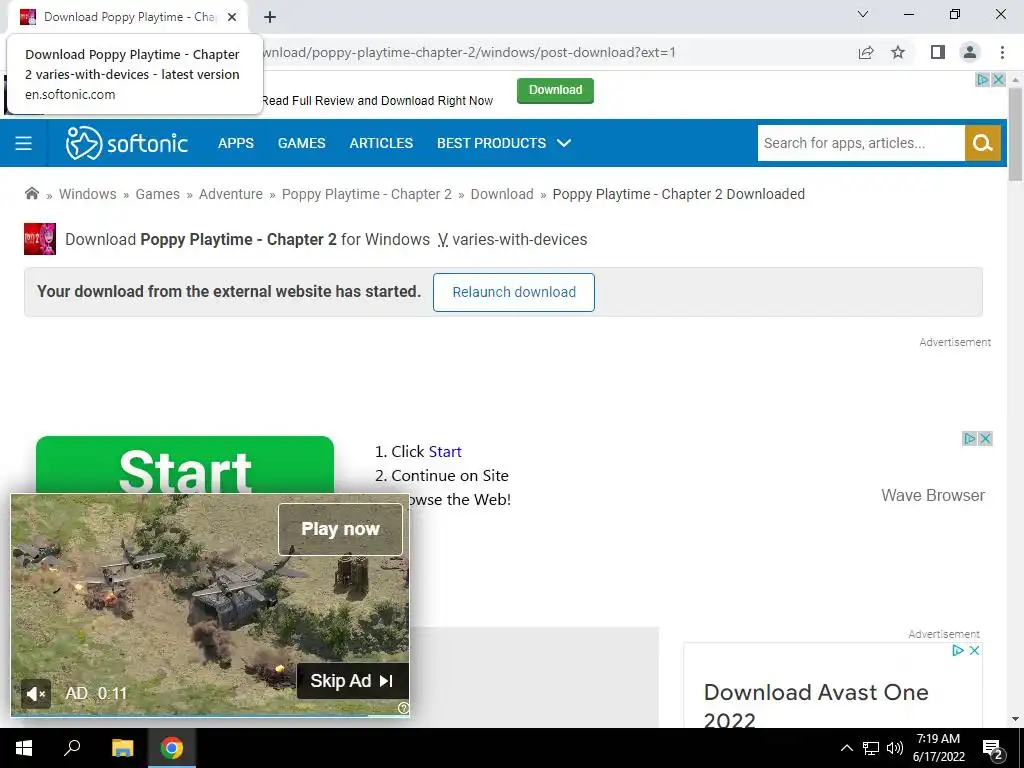Open a new tab with plus button

pos(270,17)
